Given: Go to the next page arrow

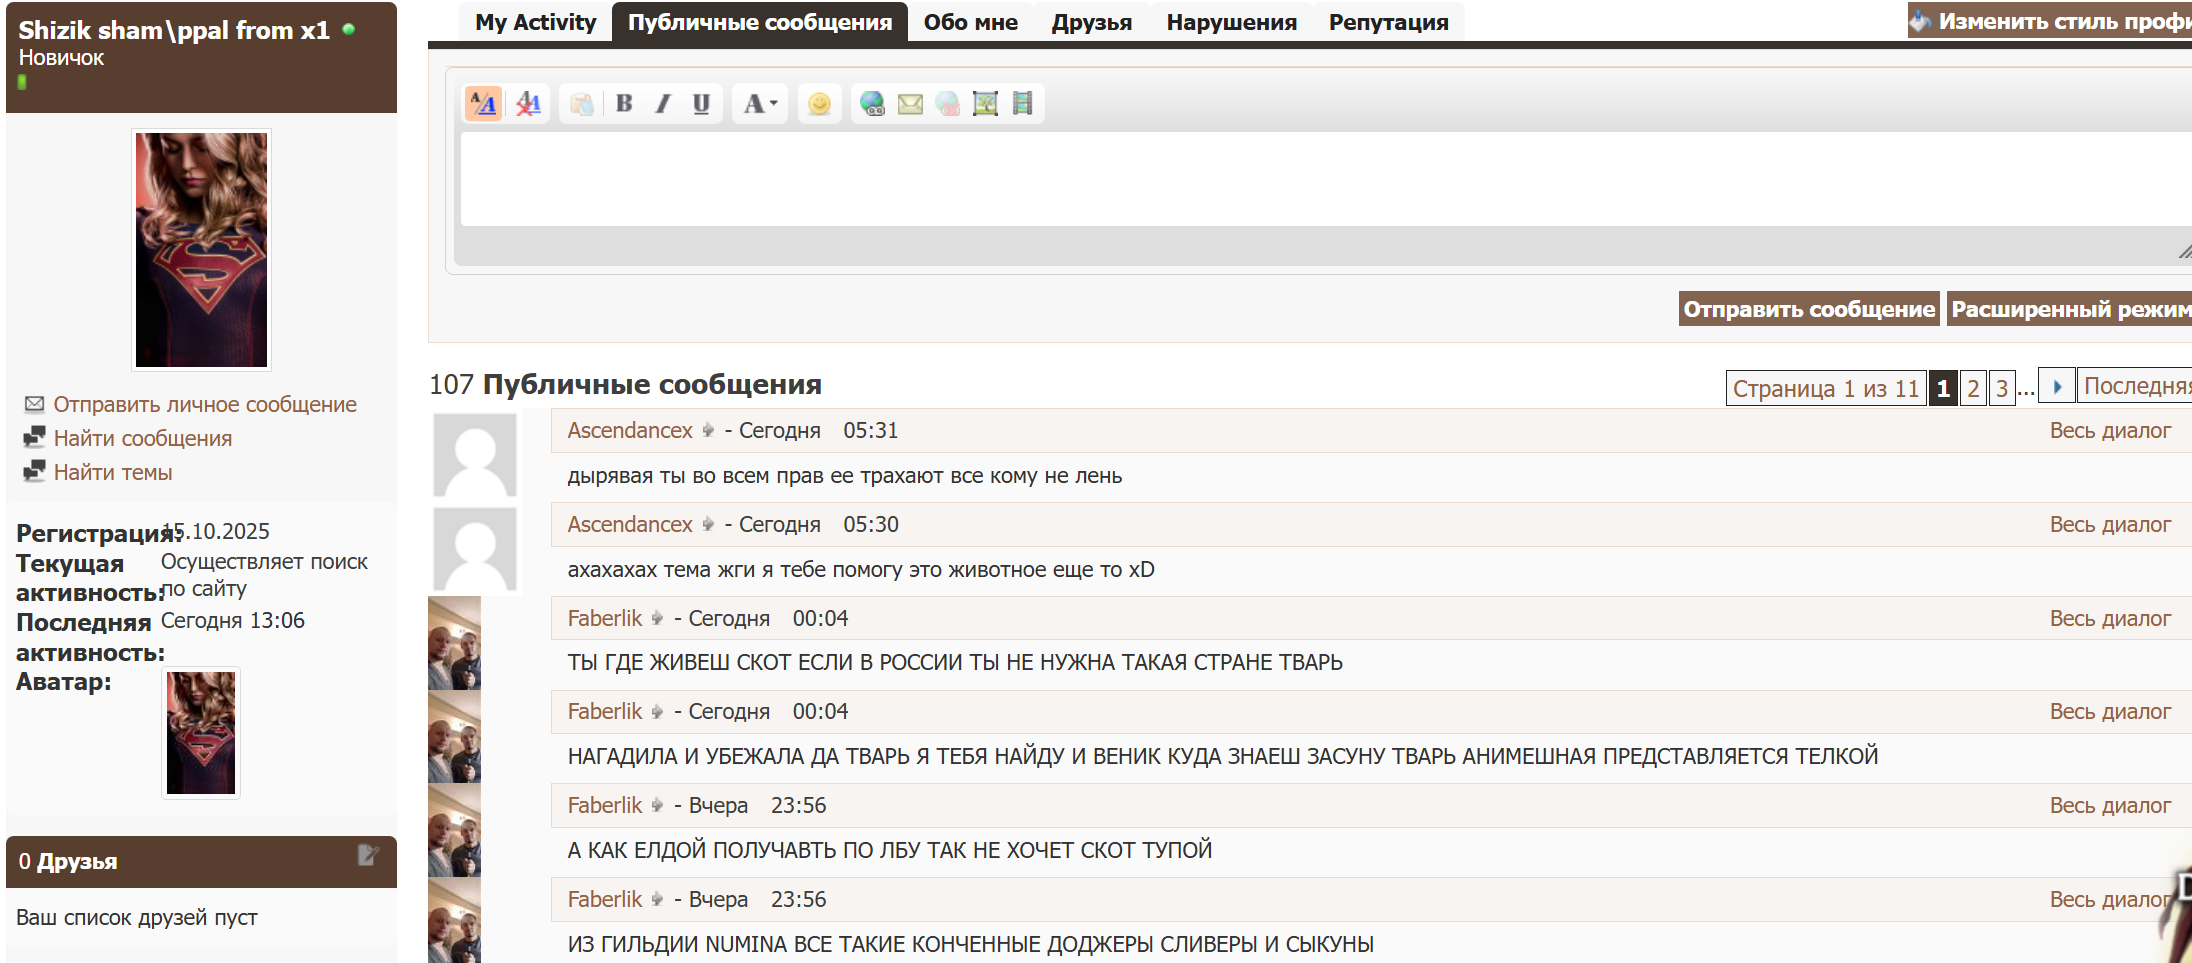Looking at the screenshot, I should click(2056, 386).
